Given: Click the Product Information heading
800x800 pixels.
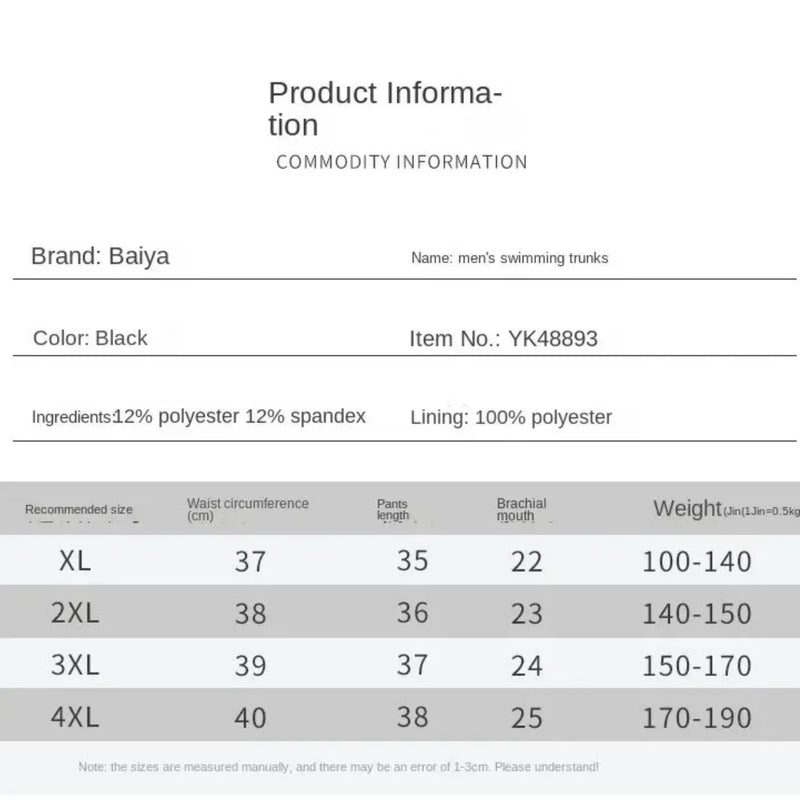Looking at the screenshot, I should click(384, 109).
